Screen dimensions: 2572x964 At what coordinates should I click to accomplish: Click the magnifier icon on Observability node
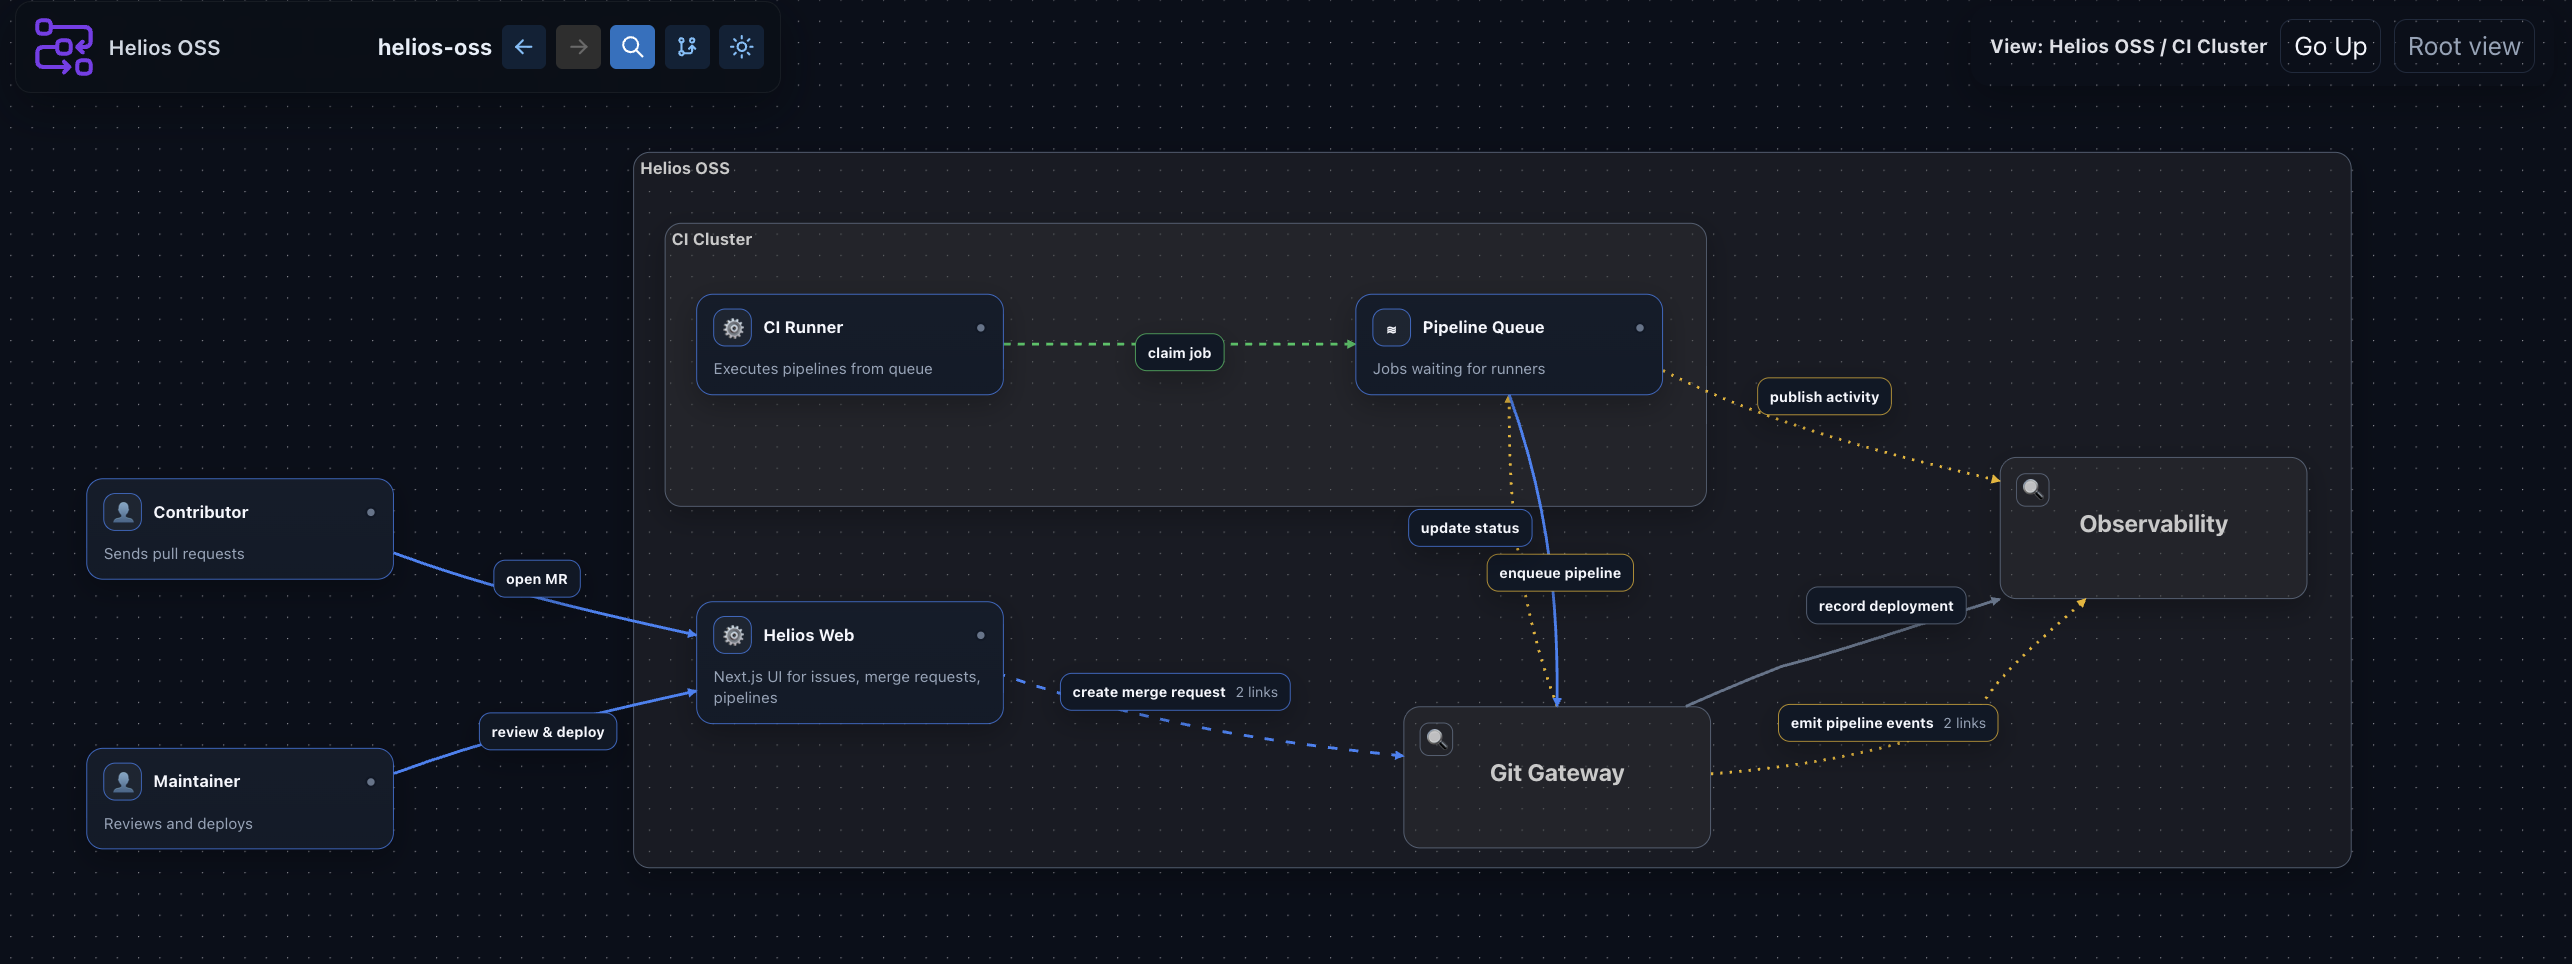[x=2032, y=489]
